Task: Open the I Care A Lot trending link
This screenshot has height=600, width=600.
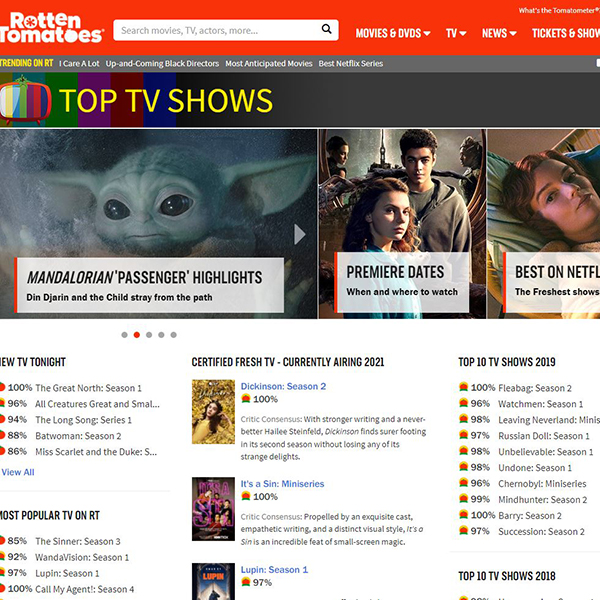Action: pos(79,64)
